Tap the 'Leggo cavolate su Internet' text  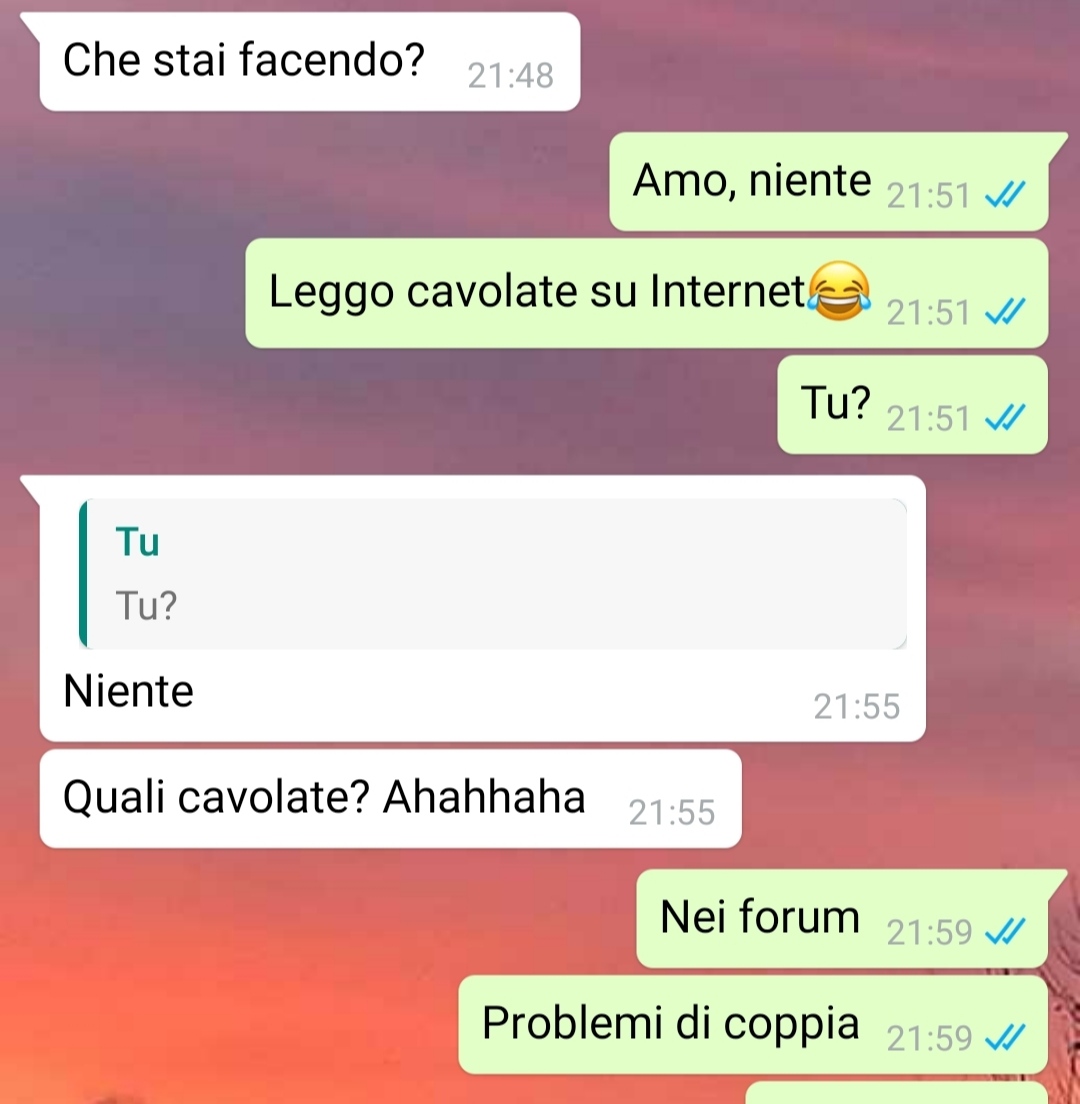click(537, 291)
